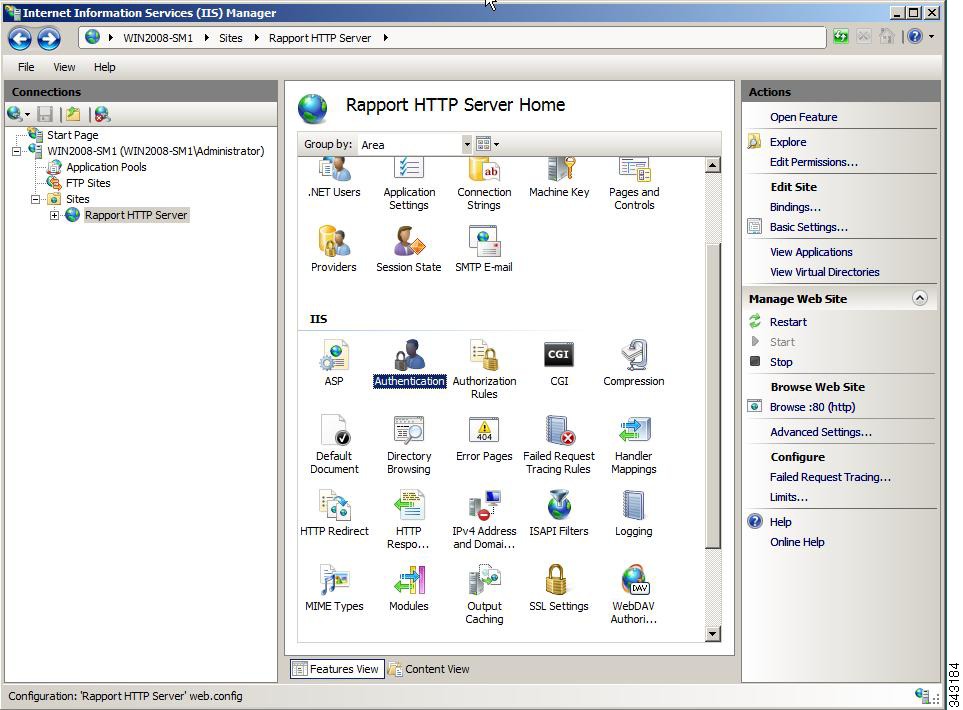Click the Forward navigation arrow
This screenshot has width=963, height=710.
coord(49,38)
